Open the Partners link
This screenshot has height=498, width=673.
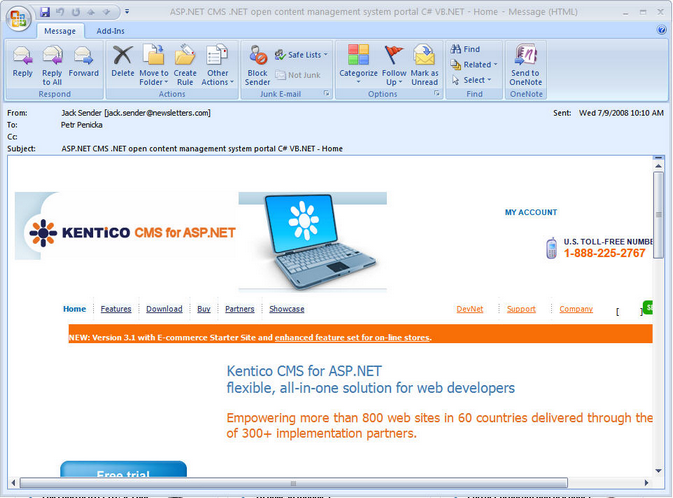pos(239,309)
